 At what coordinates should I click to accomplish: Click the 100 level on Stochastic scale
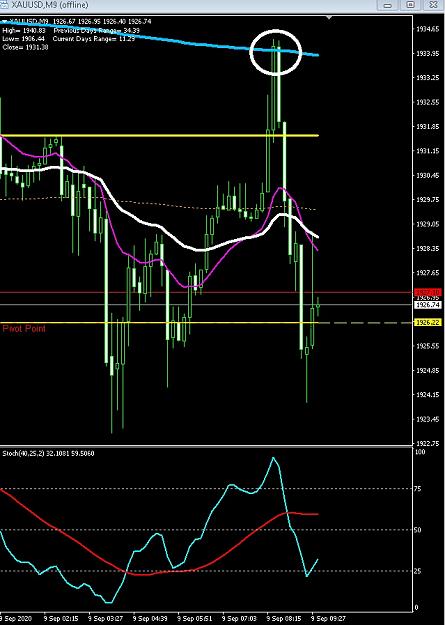point(419,452)
